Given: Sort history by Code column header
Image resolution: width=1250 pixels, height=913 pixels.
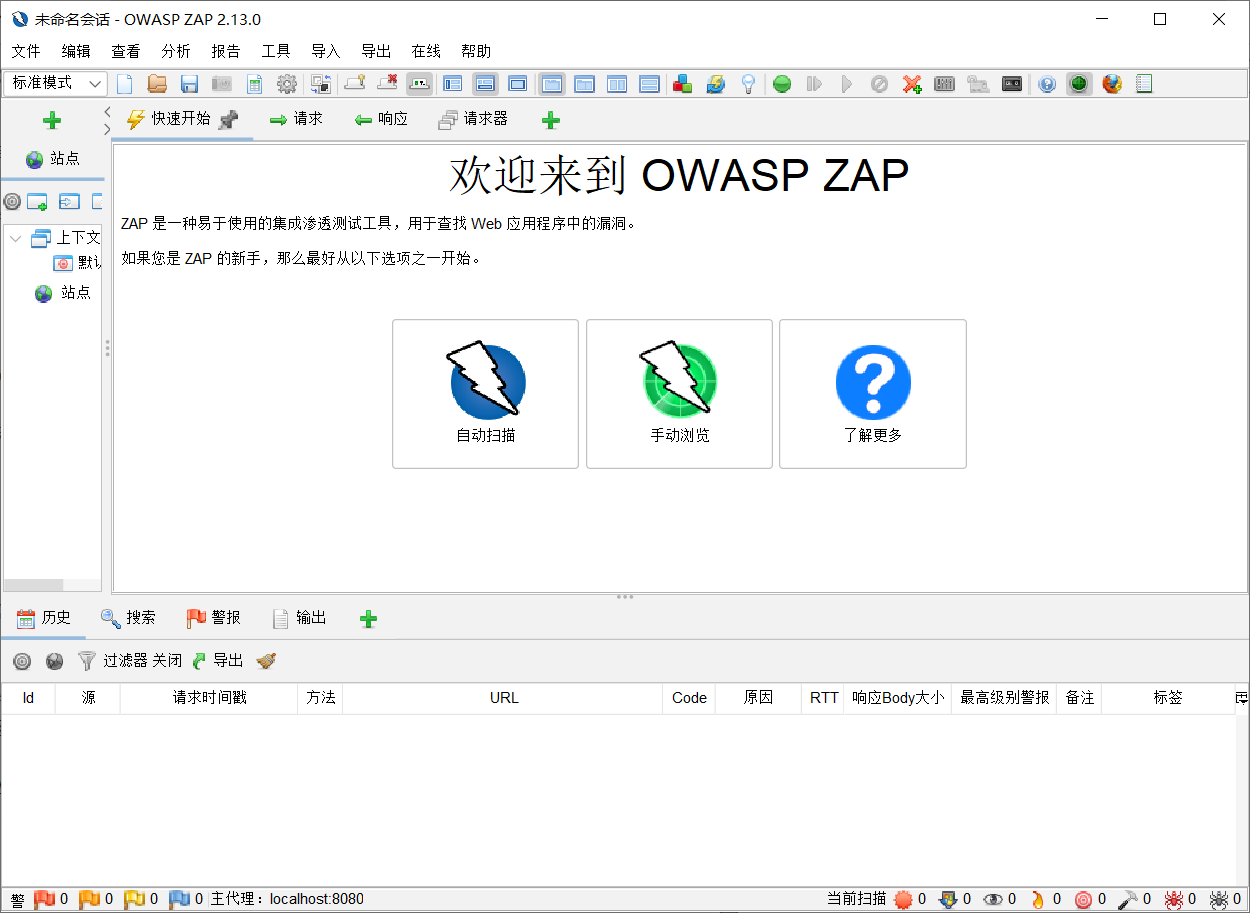Looking at the screenshot, I should click(x=689, y=698).
